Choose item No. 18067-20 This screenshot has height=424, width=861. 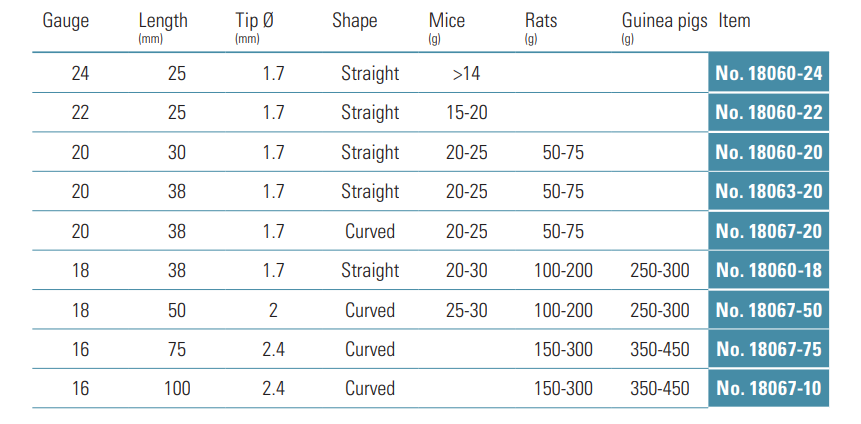click(x=769, y=231)
